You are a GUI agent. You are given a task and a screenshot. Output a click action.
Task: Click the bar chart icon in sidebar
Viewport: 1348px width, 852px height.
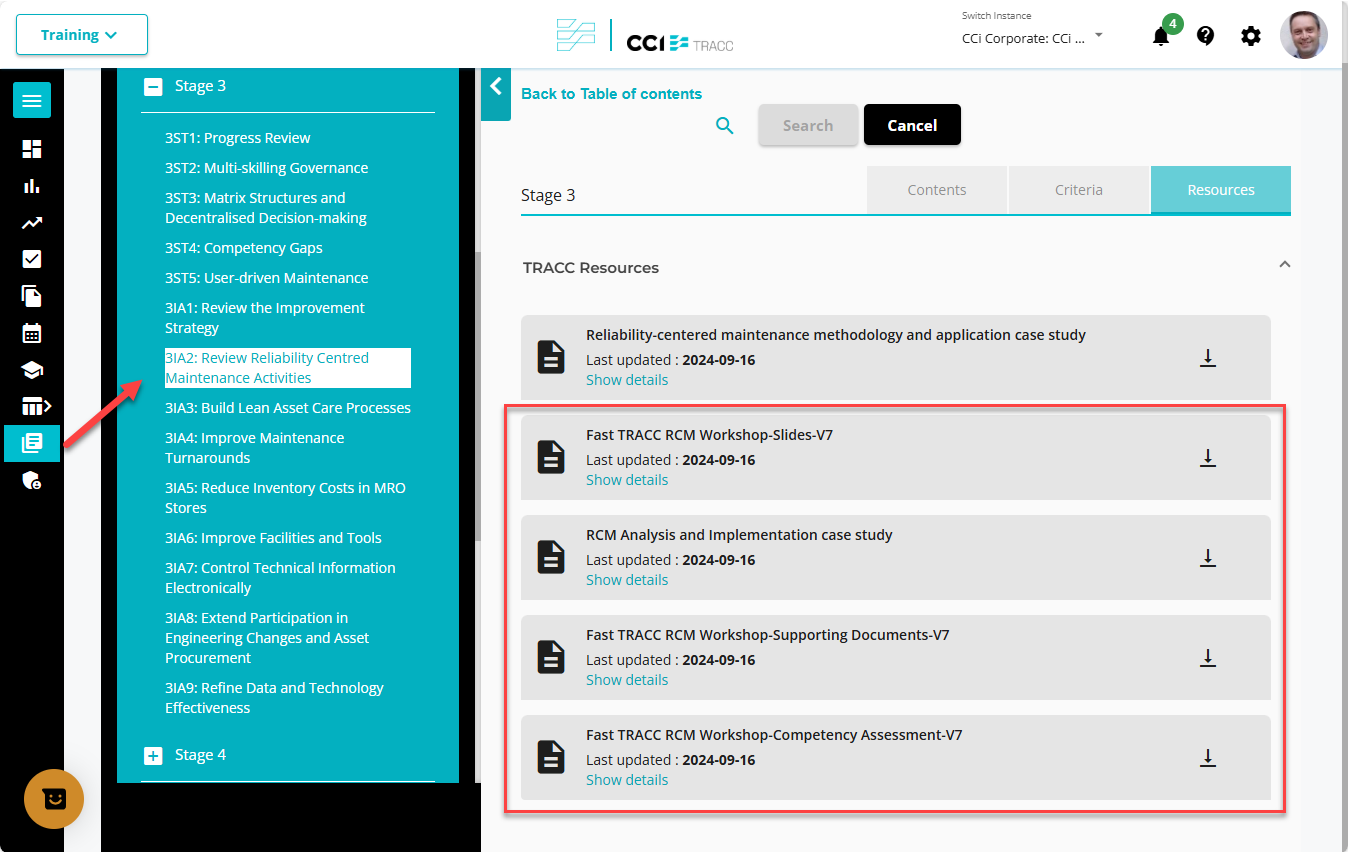[32, 186]
